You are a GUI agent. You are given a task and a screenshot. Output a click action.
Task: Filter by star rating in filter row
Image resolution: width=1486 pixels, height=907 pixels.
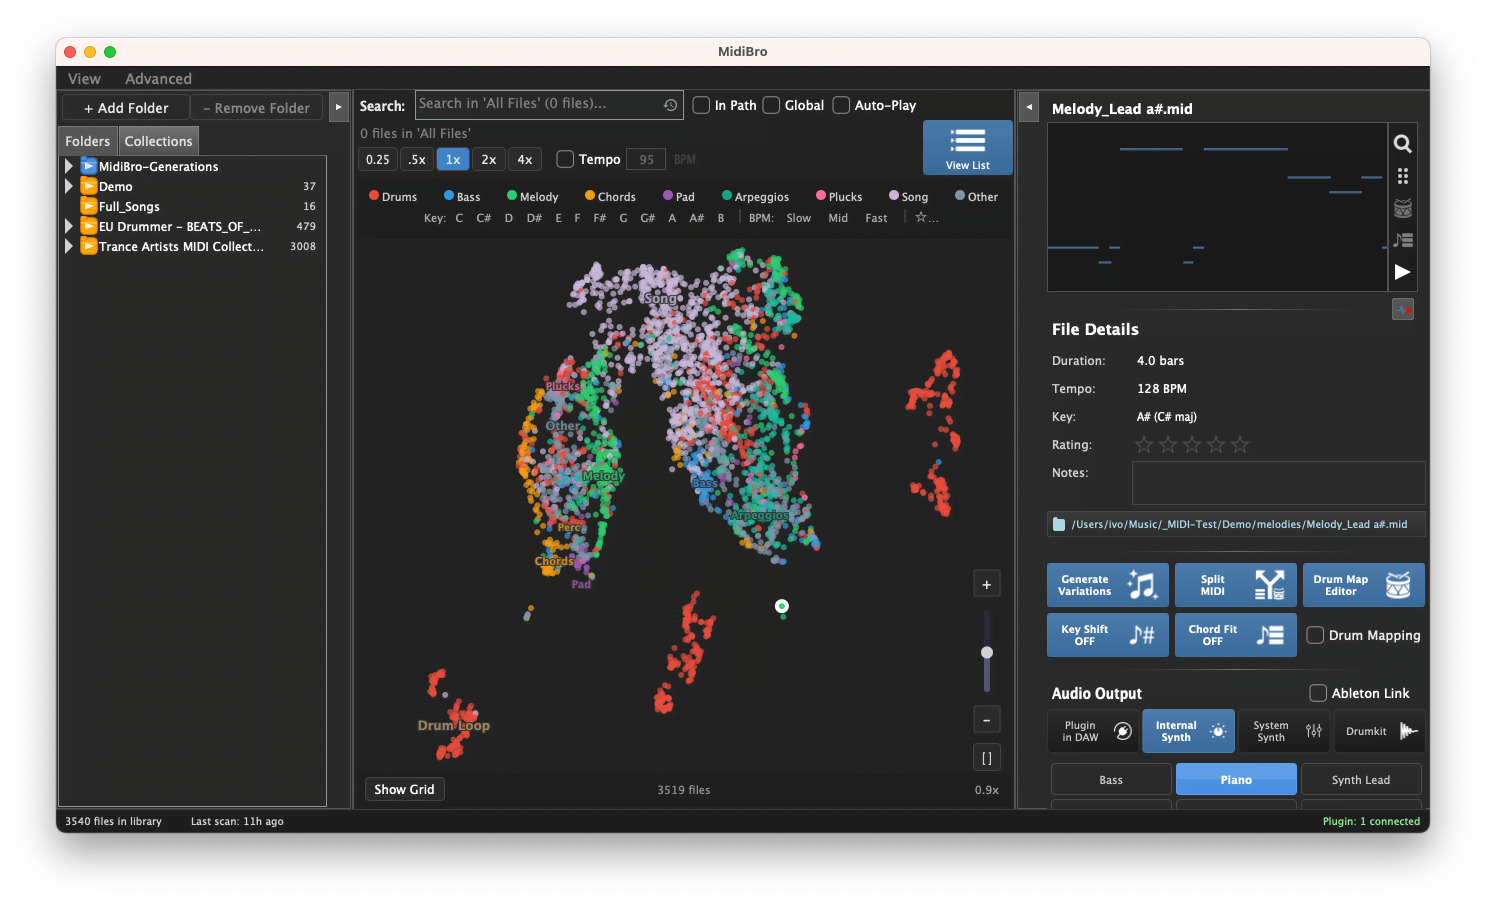point(926,218)
